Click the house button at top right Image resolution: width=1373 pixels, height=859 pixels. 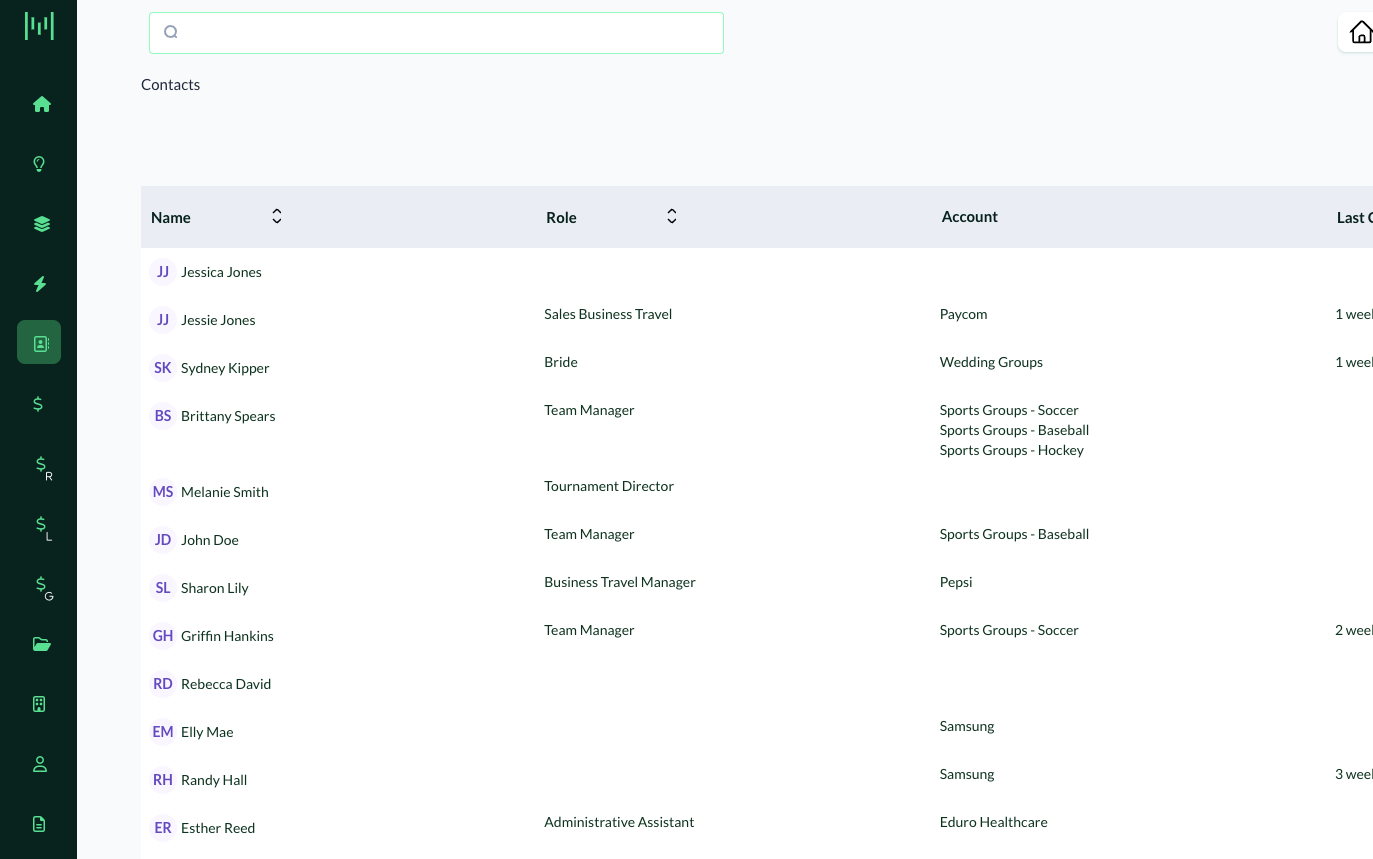click(x=1360, y=32)
